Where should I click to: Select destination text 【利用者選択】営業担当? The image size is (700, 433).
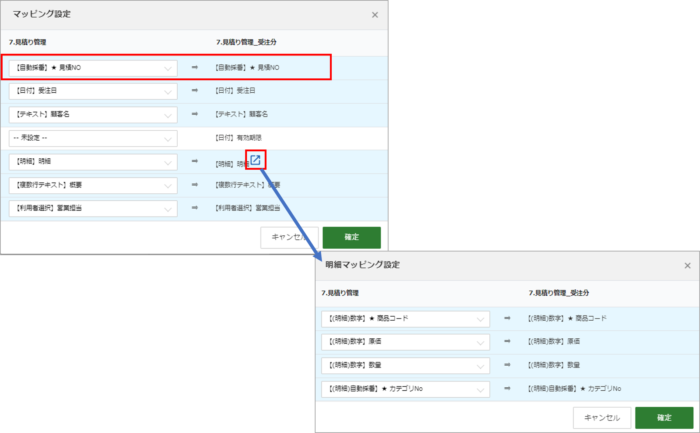(248, 208)
